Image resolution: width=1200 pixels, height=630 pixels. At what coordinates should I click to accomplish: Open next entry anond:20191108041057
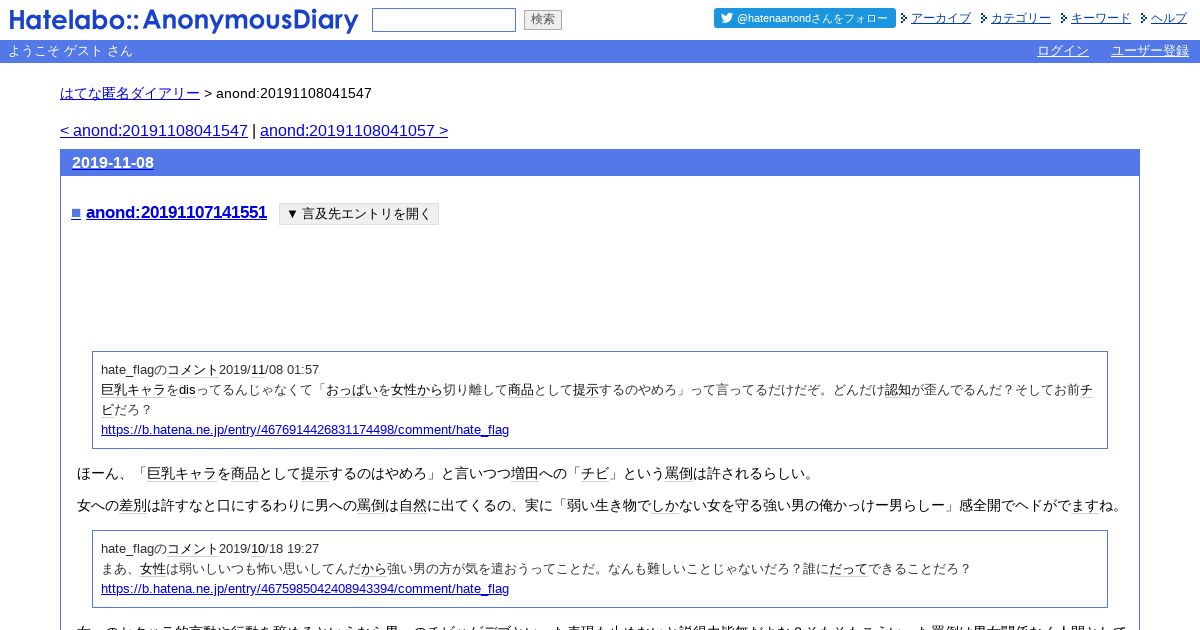354,131
